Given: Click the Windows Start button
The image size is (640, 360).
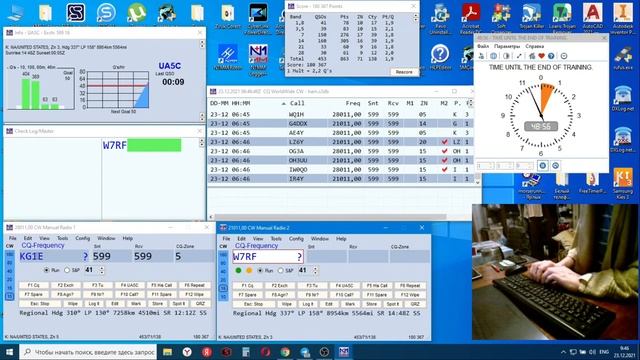Looking at the screenshot, I should point(9,352).
